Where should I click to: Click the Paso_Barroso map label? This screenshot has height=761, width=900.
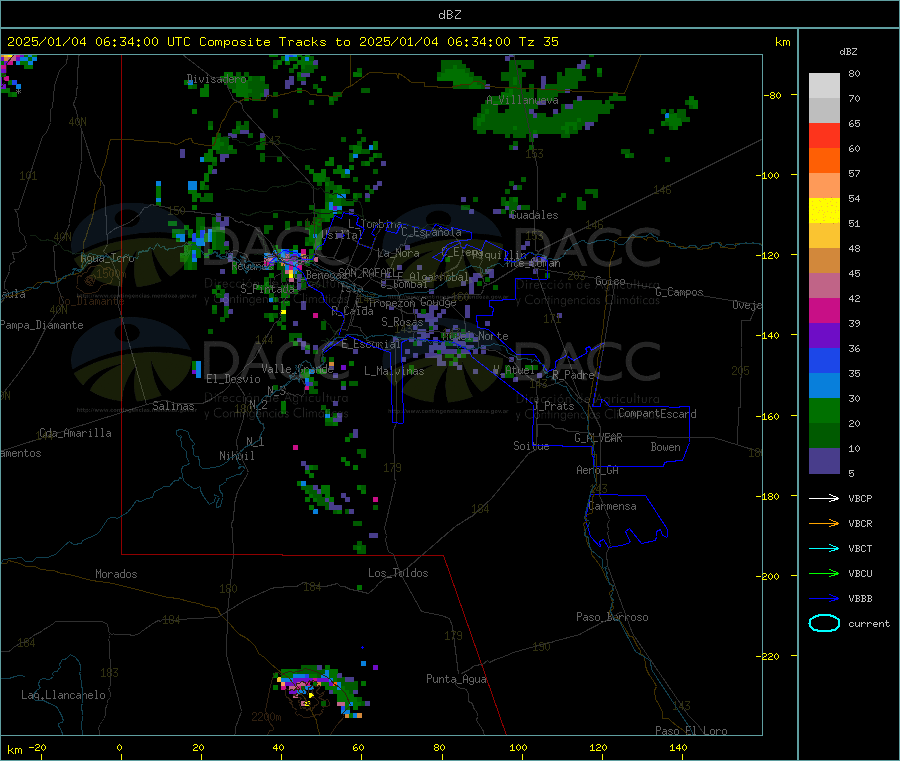(612, 617)
